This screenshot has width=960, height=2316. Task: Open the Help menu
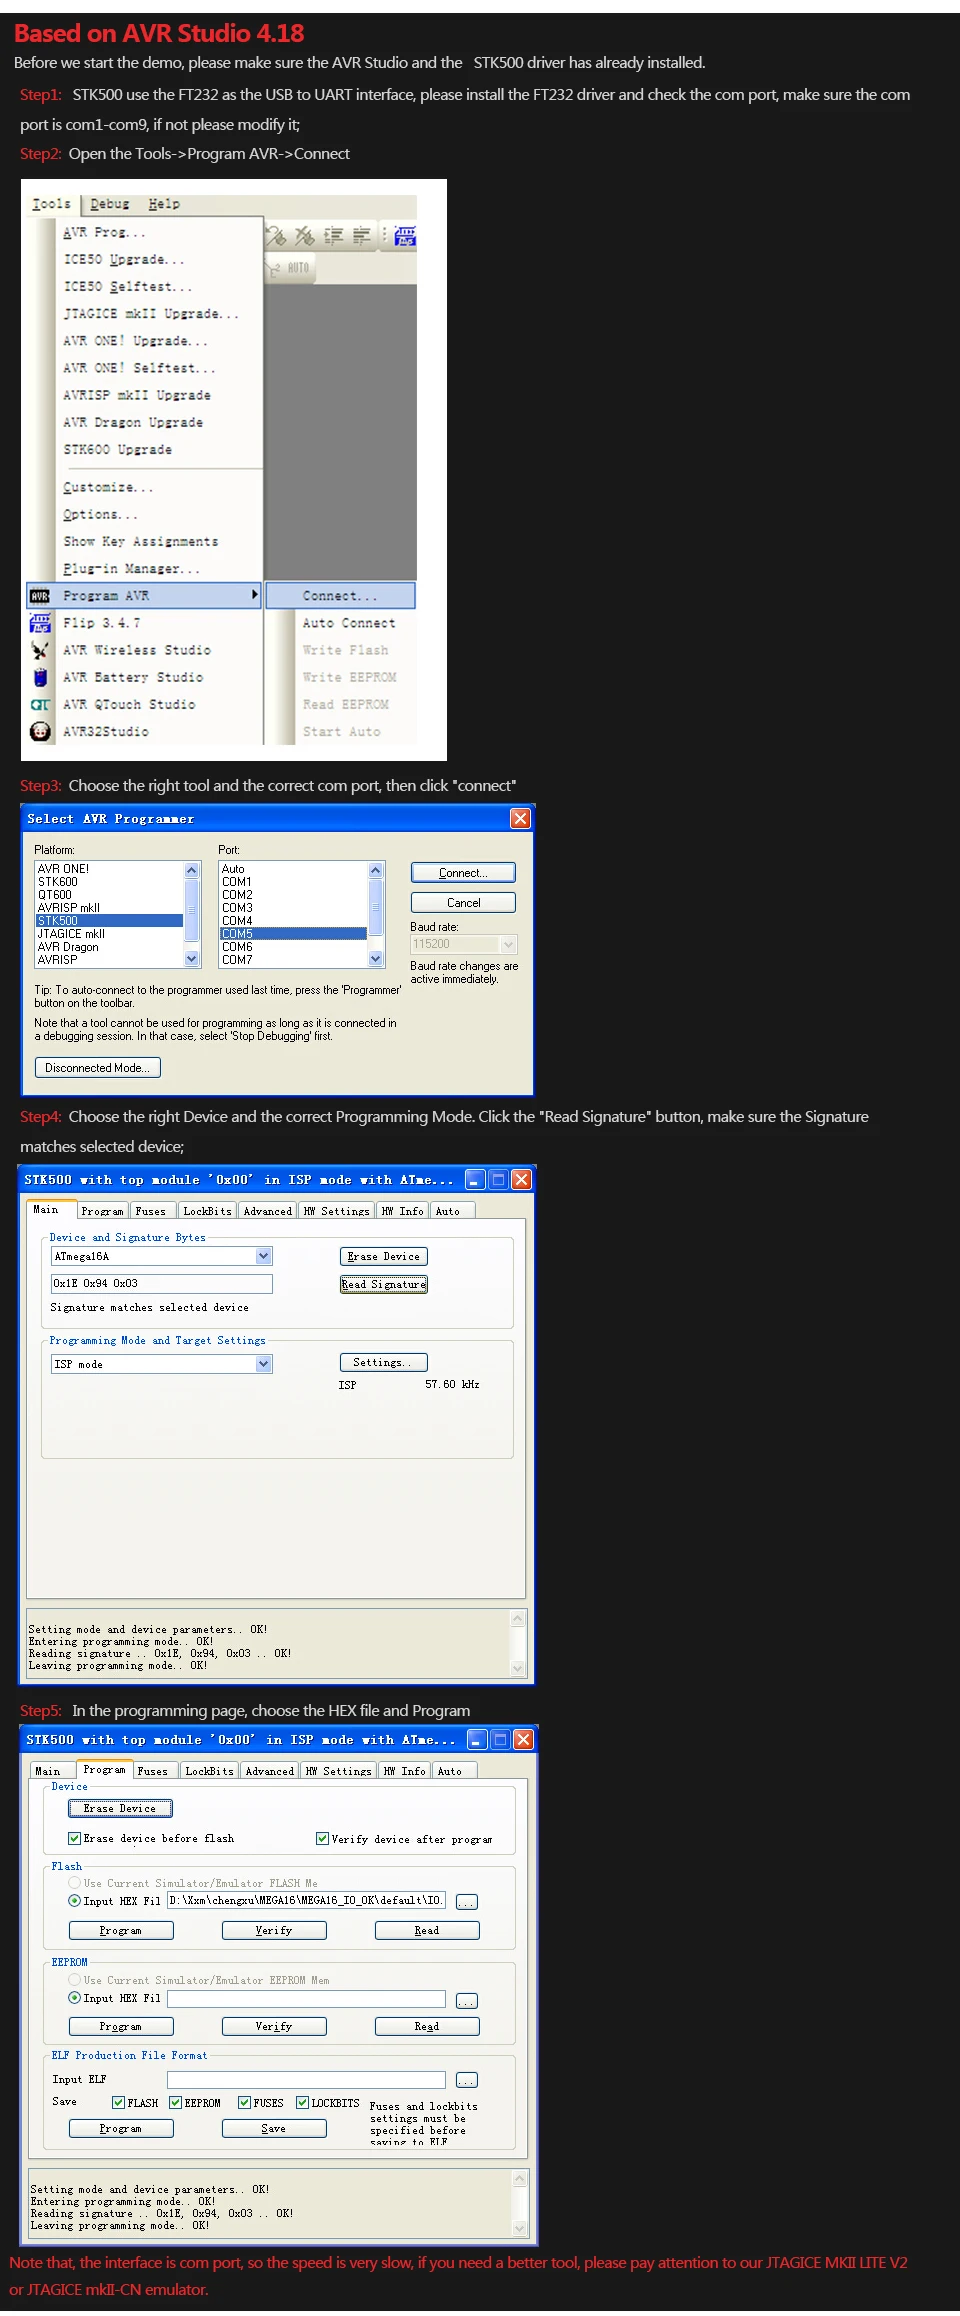point(164,204)
